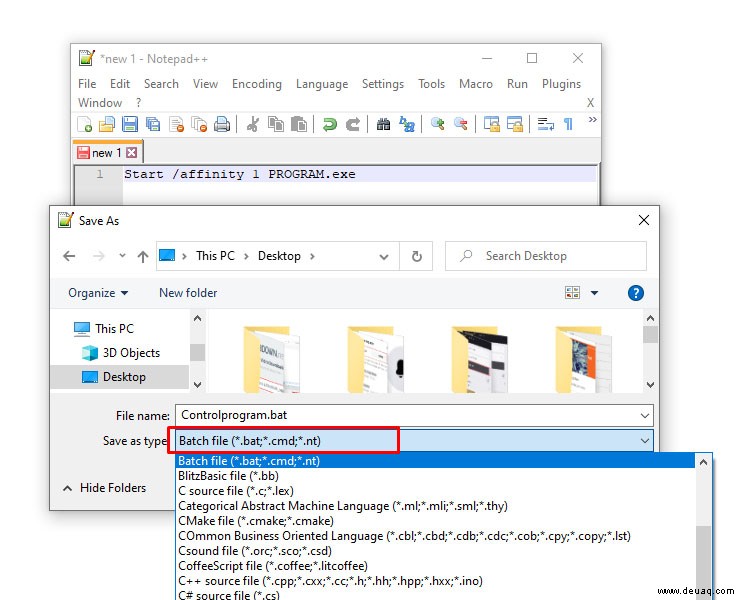Select 3D Objects in navigation tree
Screen dimensions: 751x600
tap(121, 353)
